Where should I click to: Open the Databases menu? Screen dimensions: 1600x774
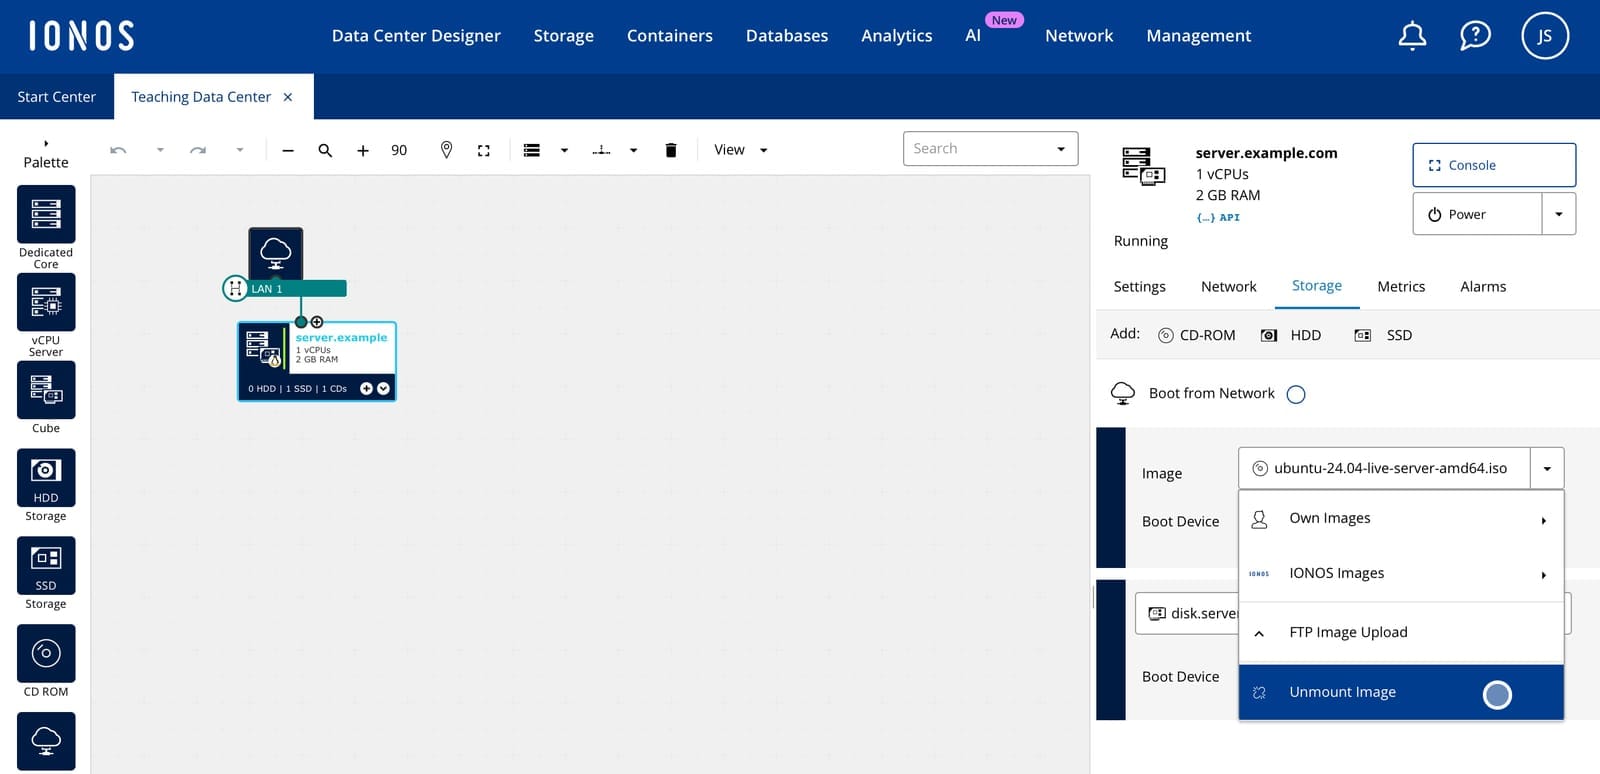(x=787, y=36)
